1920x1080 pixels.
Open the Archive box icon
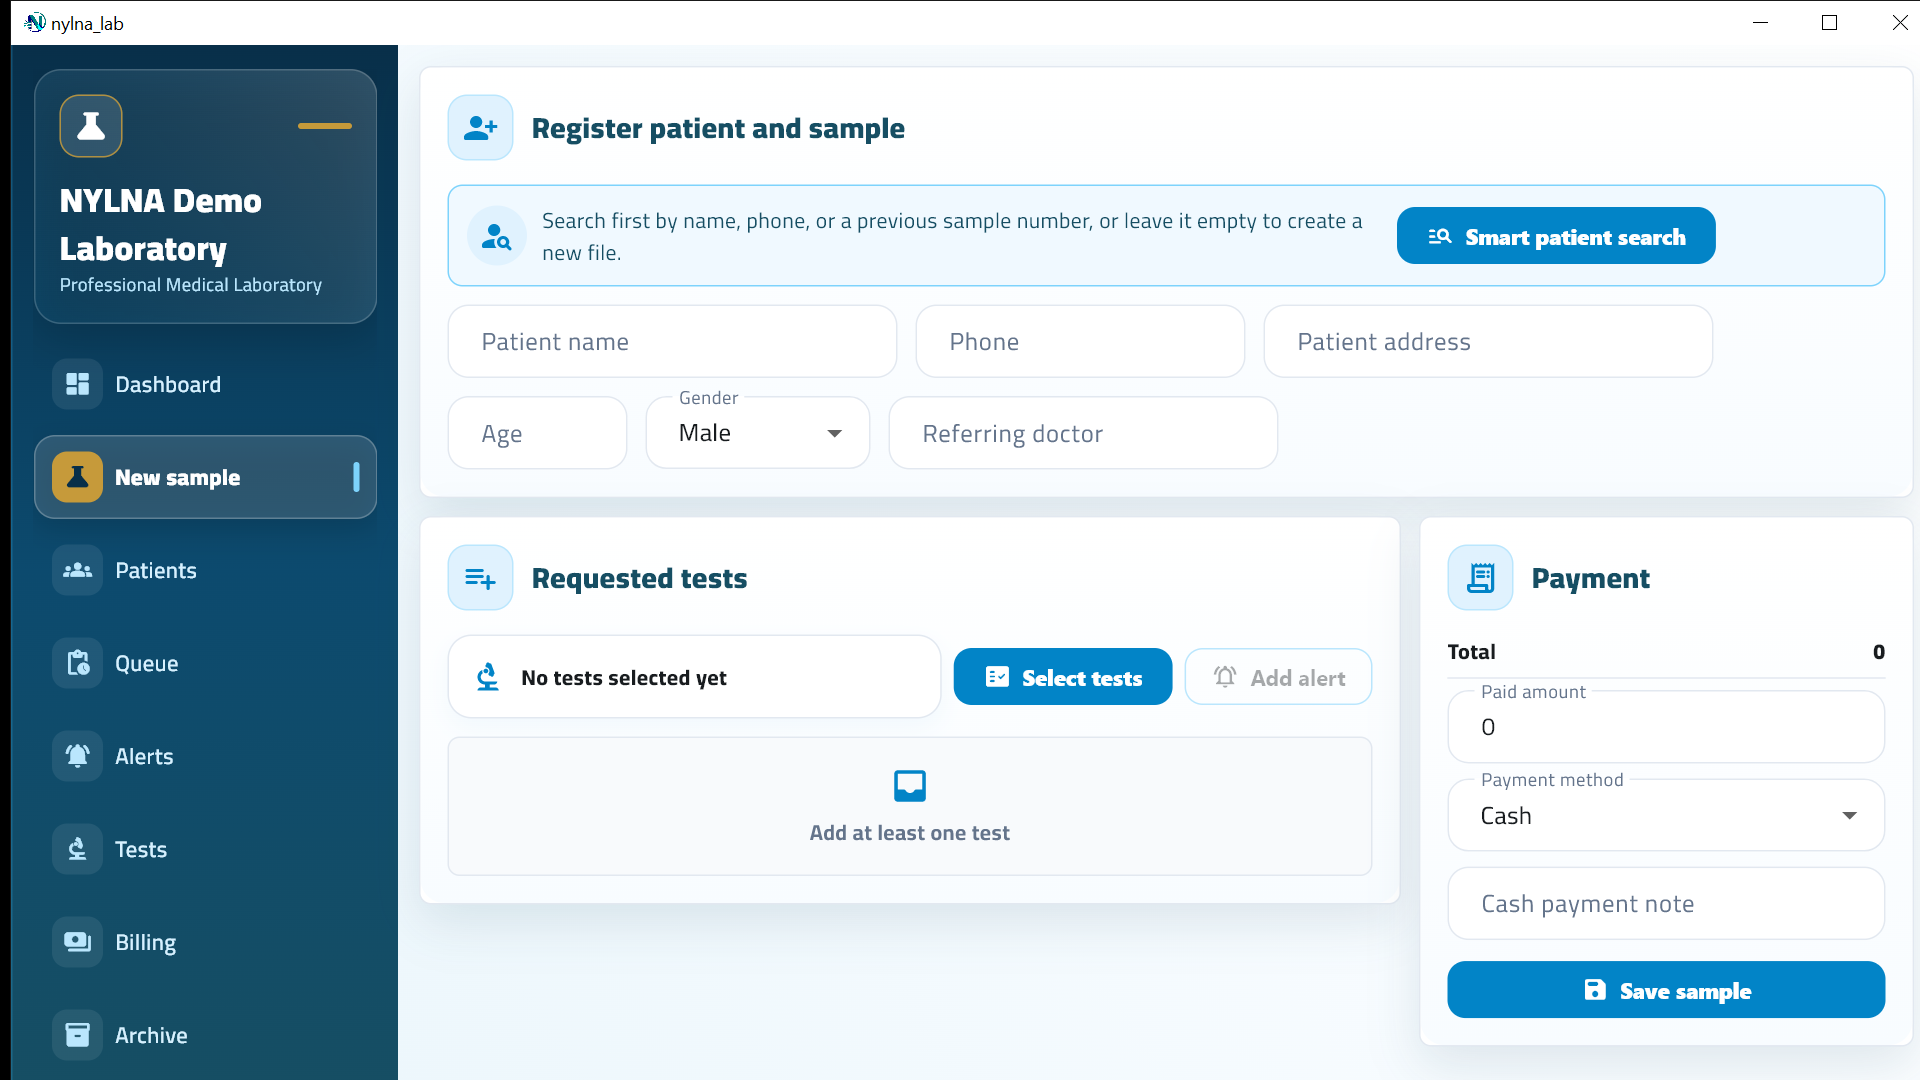(78, 1035)
